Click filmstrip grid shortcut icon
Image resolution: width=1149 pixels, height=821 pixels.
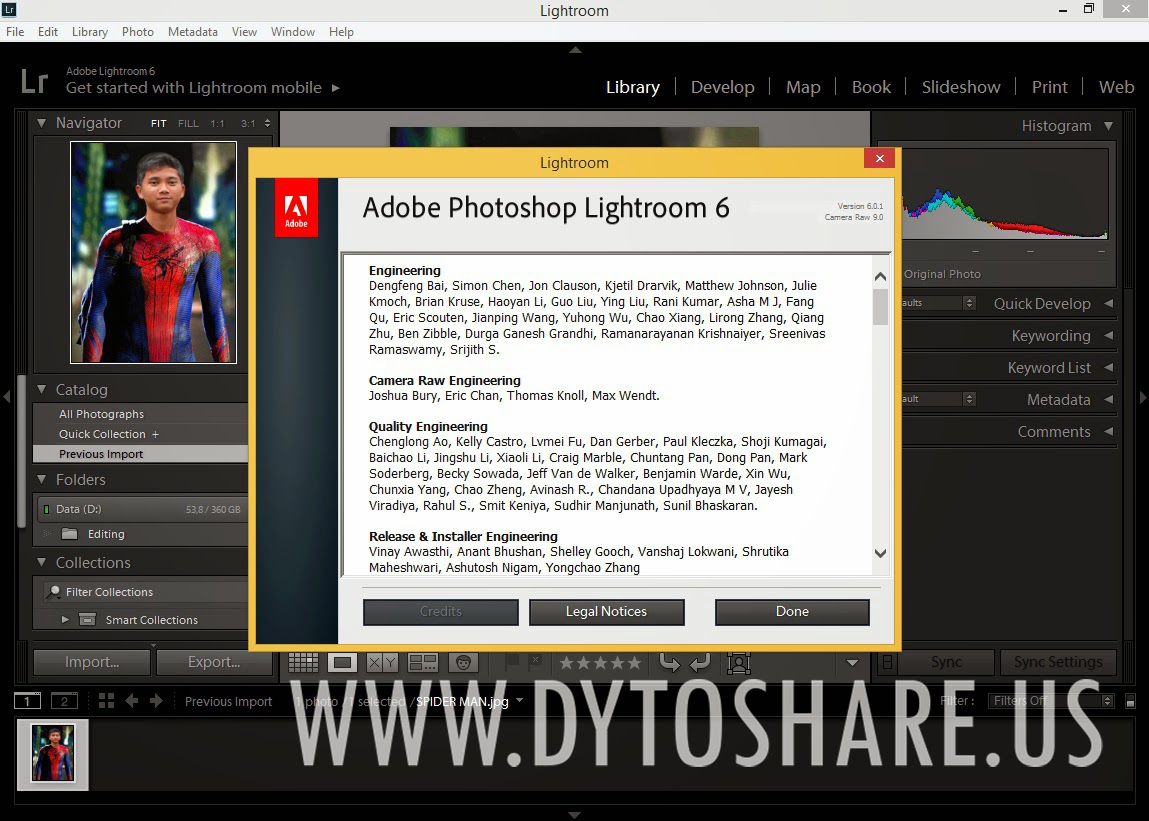pos(106,701)
